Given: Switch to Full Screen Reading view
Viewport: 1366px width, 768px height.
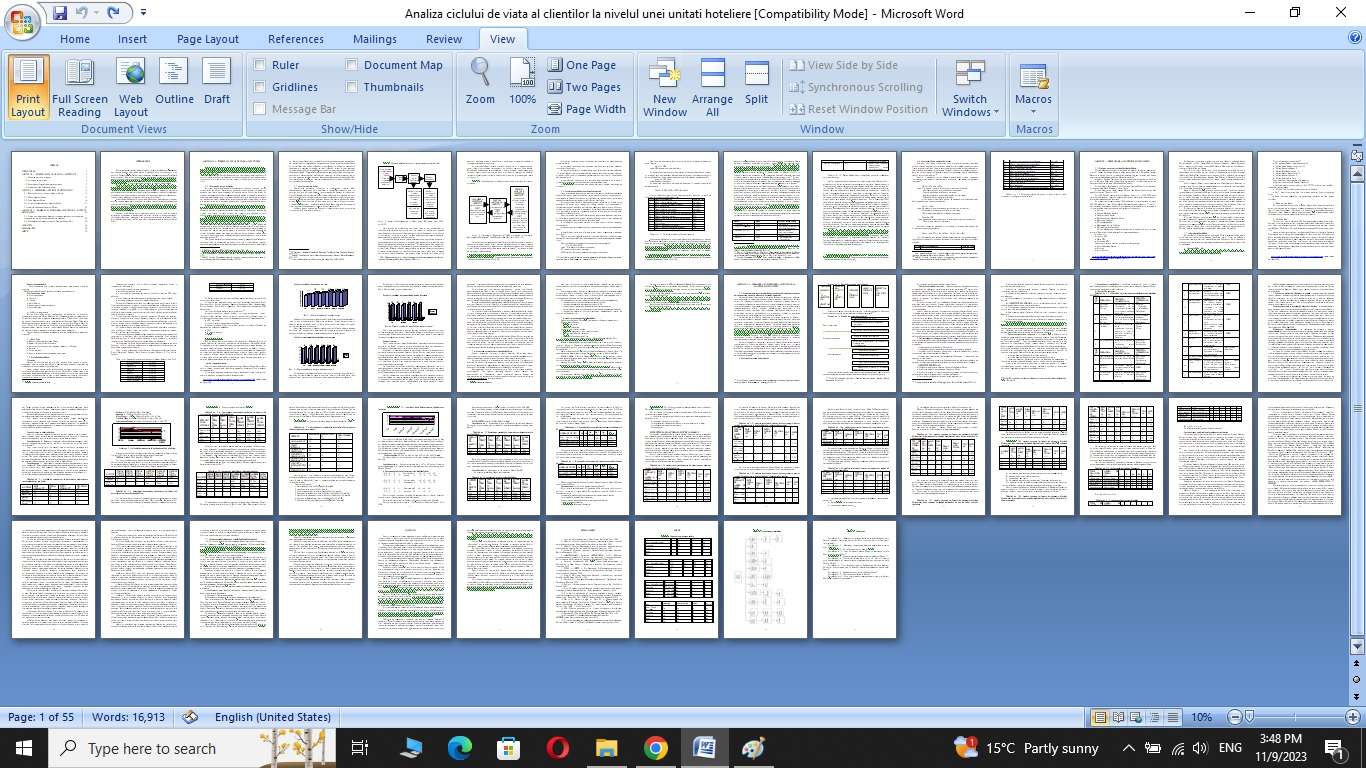Looking at the screenshot, I should (79, 88).
